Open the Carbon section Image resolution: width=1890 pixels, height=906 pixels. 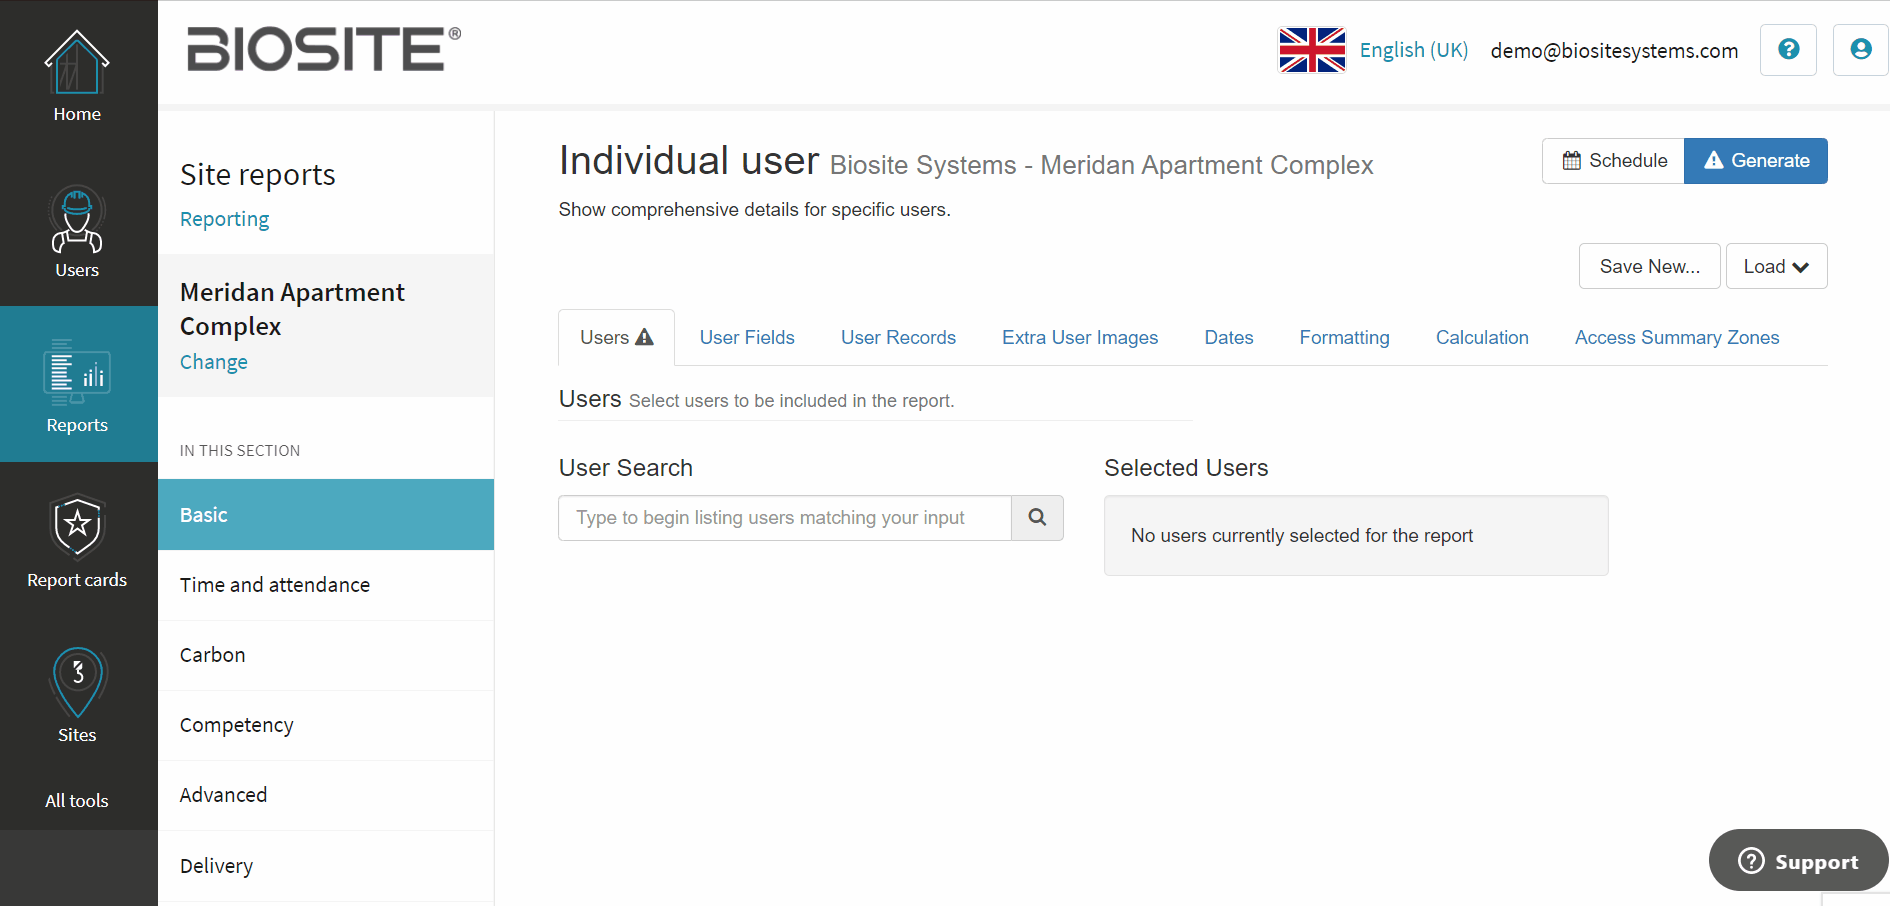tap(326, 655)
